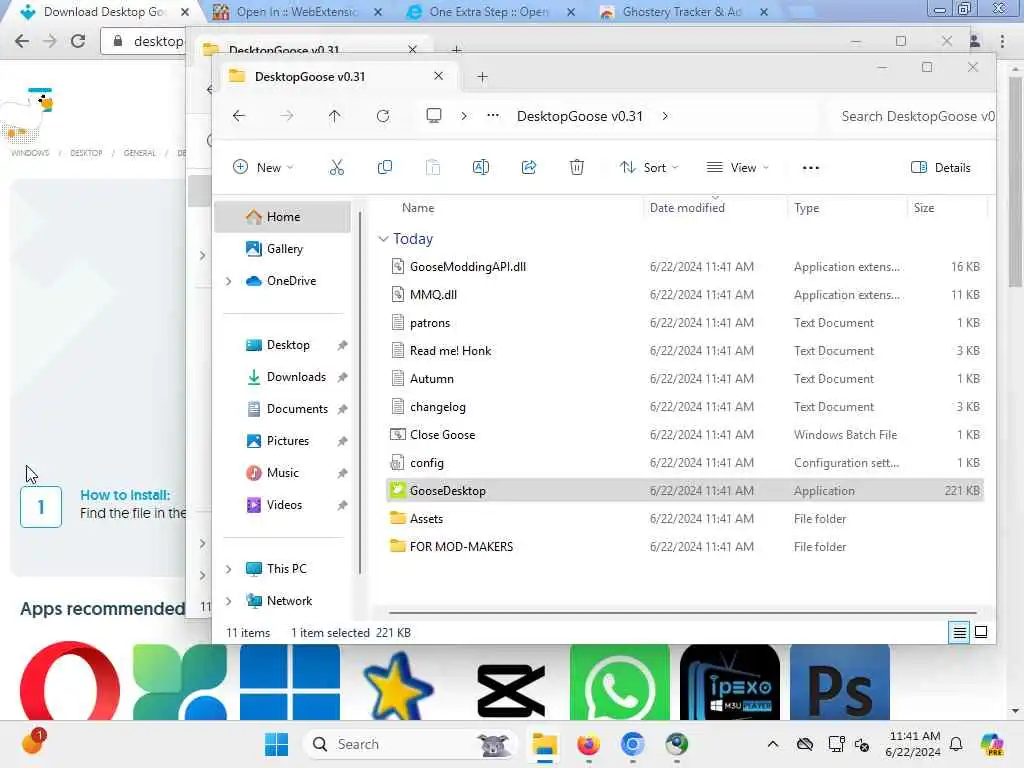Collapse the Today group
The image size is (1024, 768).
[383, 239]
